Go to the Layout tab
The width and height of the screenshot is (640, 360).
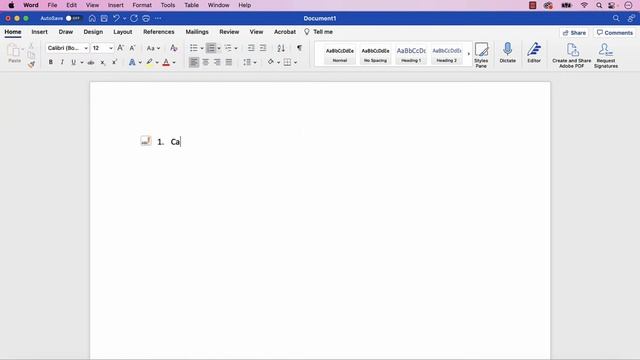(x=123, y=32)
